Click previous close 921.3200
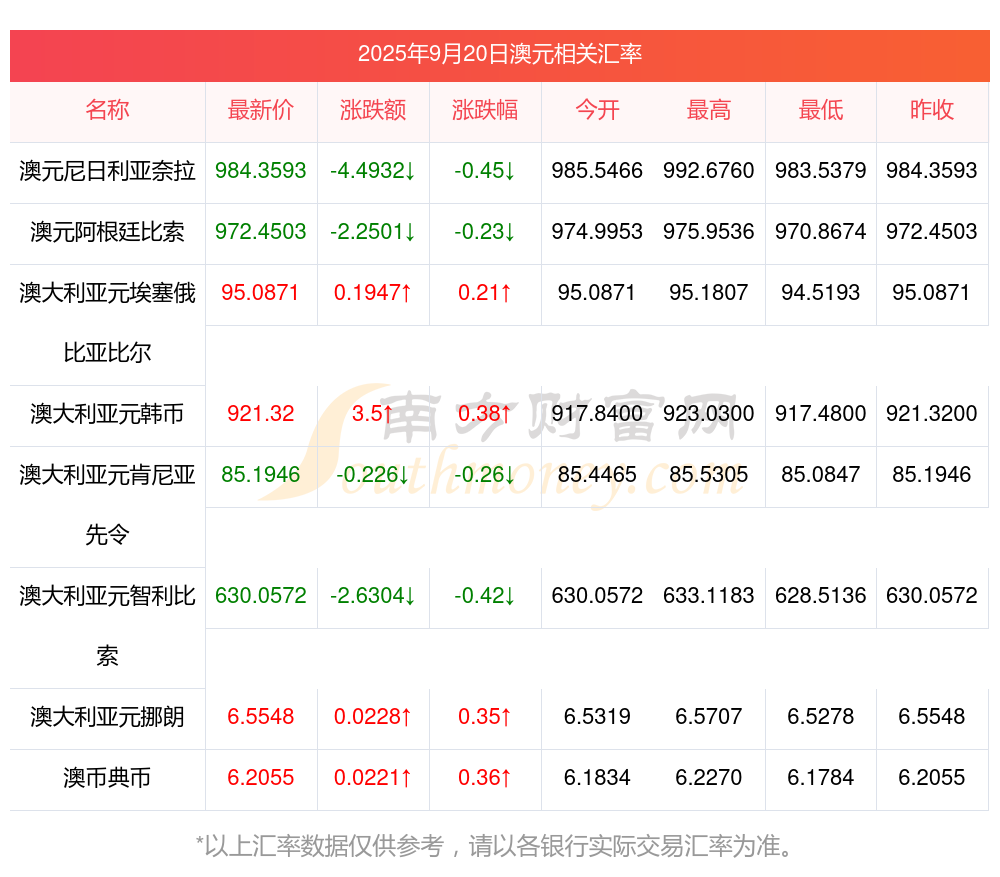1000x877 pixels. tap(932, 414)
